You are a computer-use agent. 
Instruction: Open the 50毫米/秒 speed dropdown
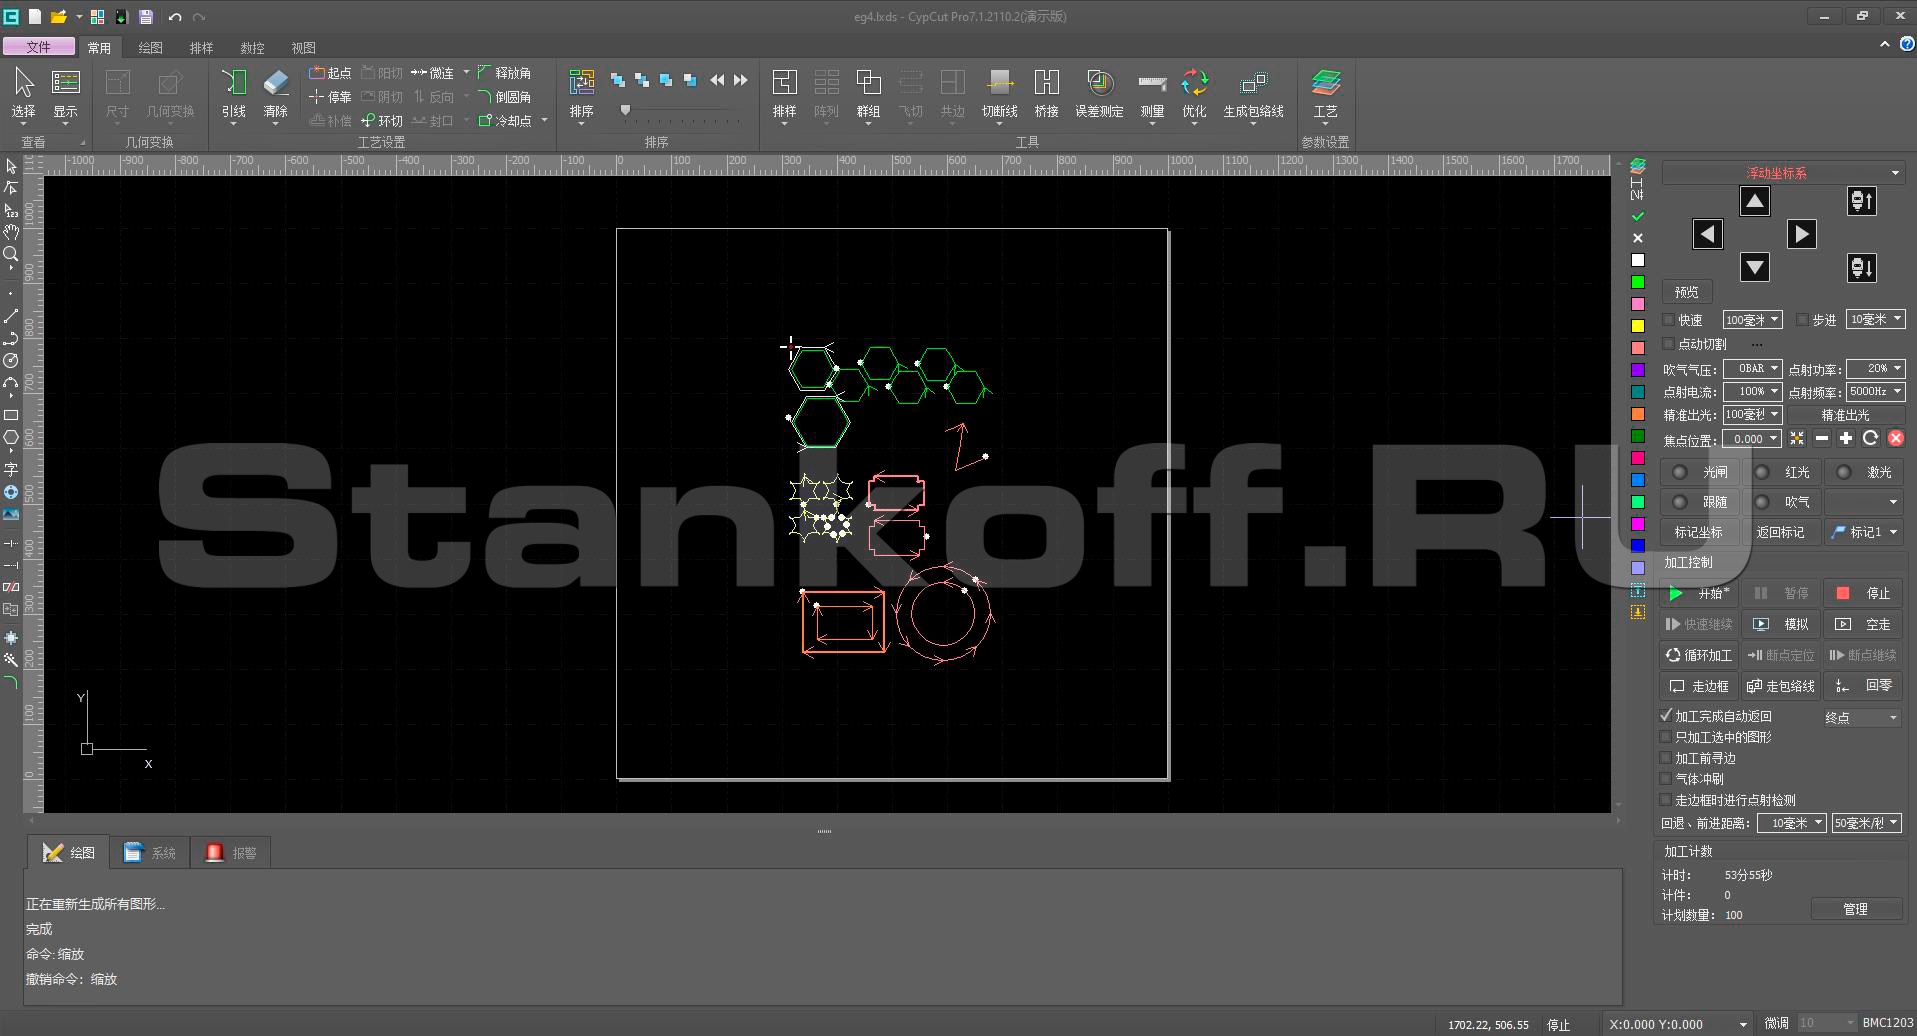point(1866,823)
